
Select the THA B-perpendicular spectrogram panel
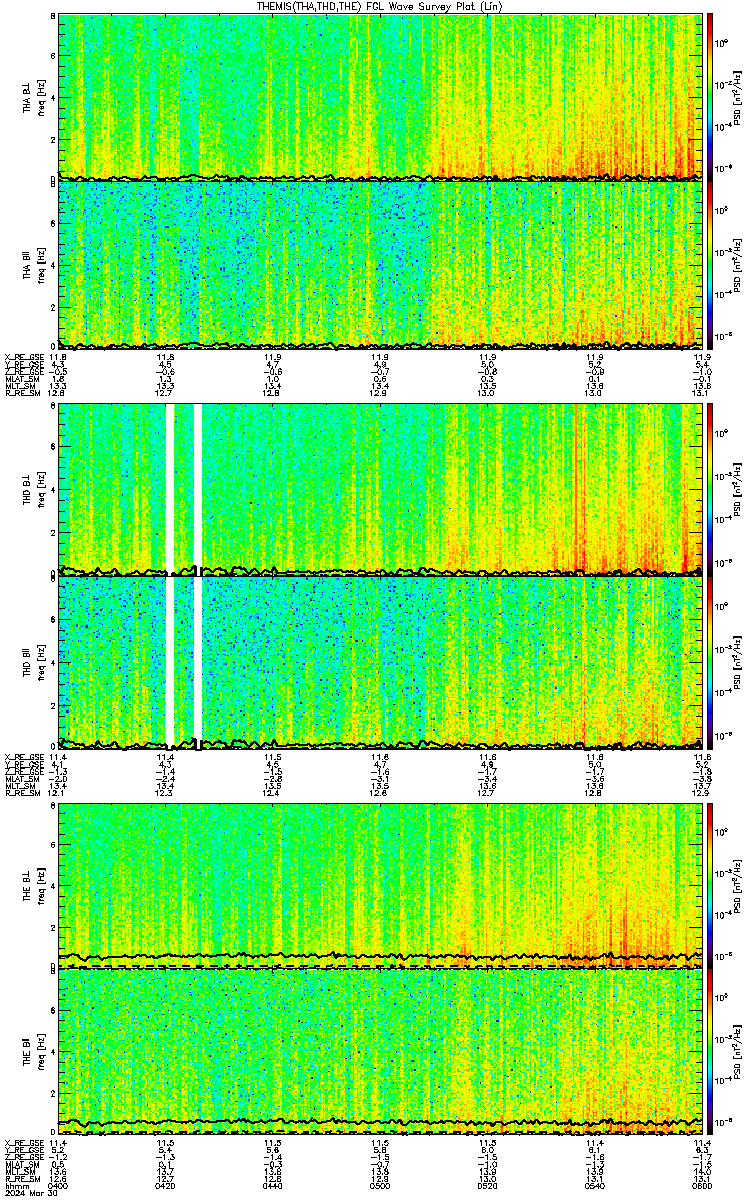[381, 96]
